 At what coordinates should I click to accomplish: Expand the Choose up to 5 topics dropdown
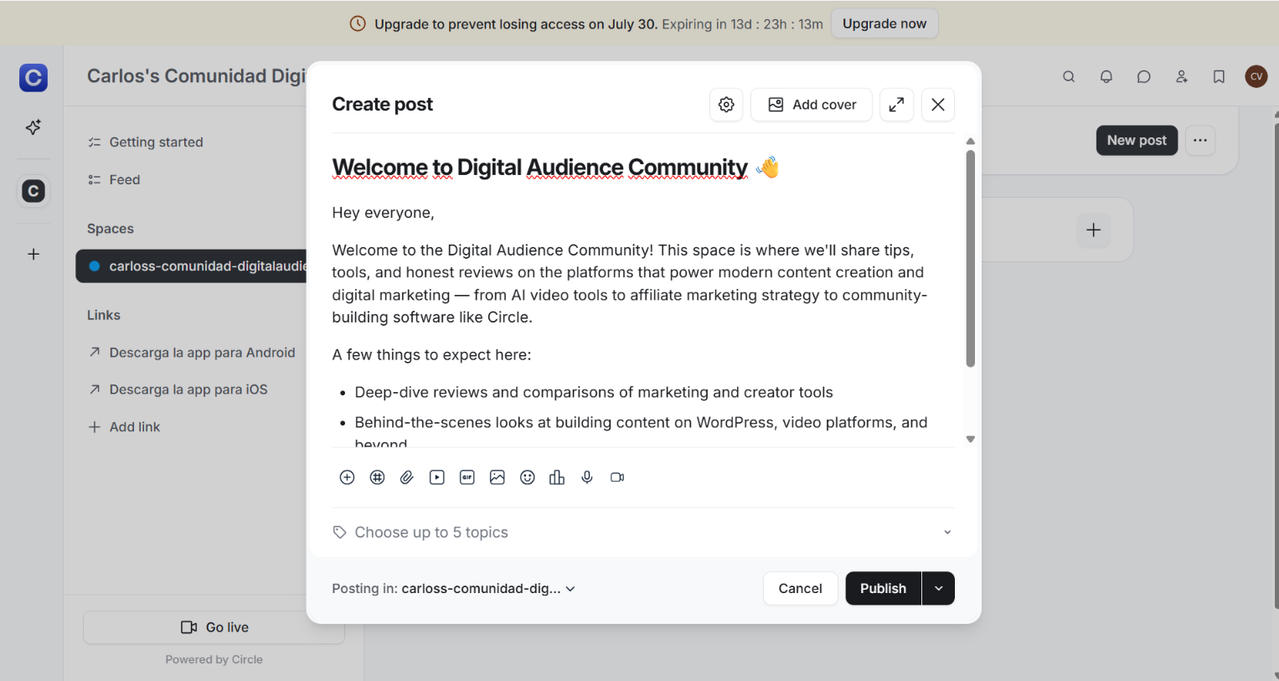click(643, 532)
